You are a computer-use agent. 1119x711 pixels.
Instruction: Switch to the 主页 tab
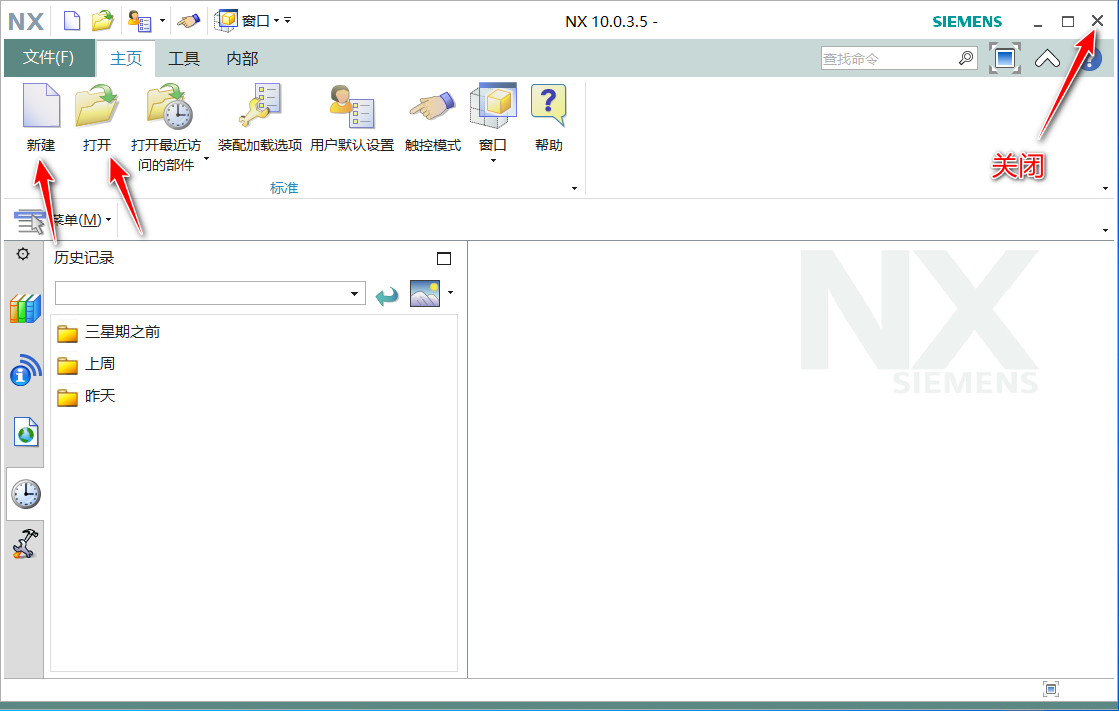(126, 59)
